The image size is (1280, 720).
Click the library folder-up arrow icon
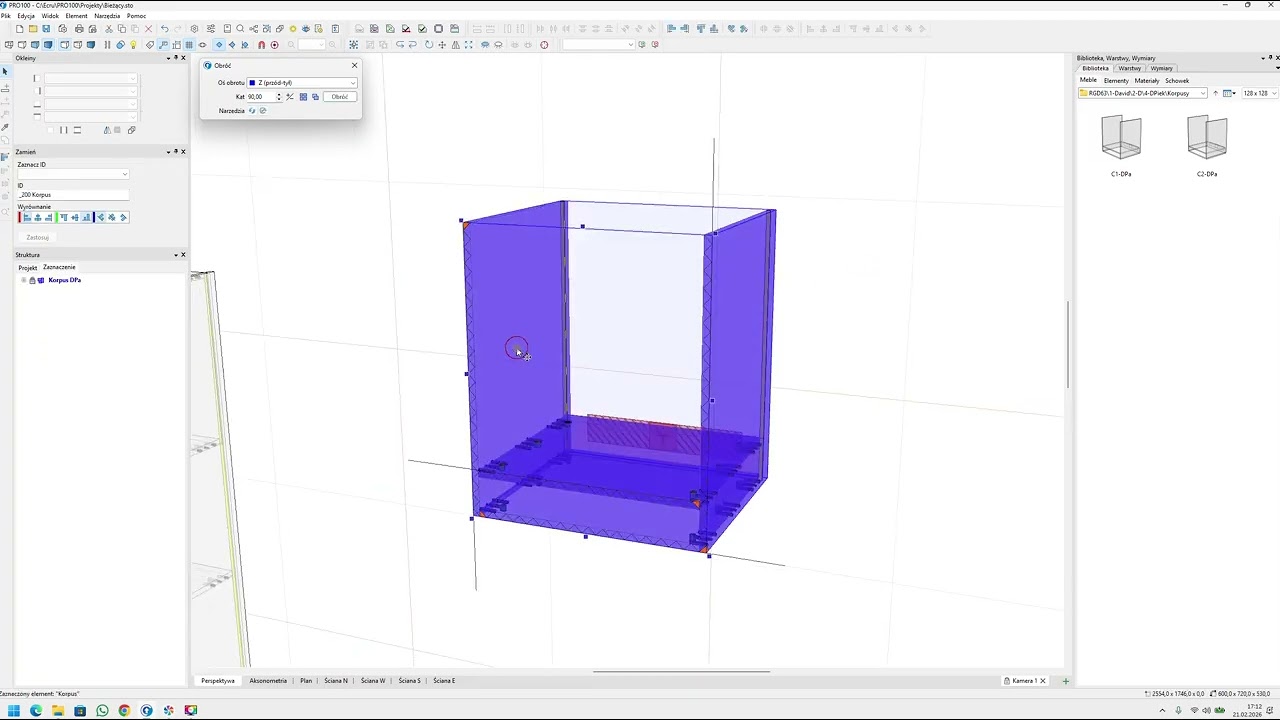[1215, 93]
